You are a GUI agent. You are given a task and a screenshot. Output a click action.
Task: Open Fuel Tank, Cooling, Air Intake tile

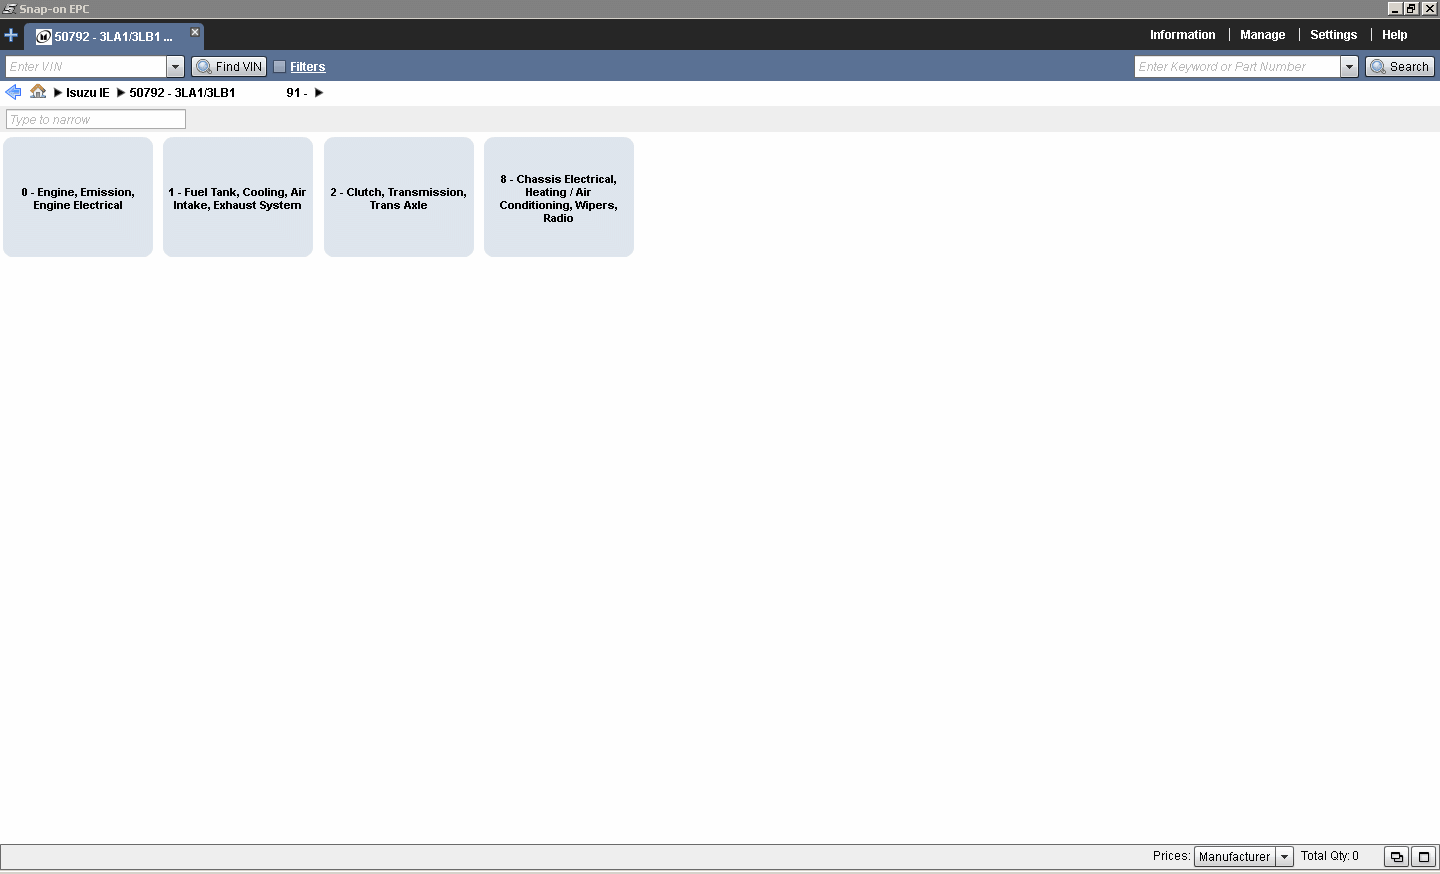tap(238, 198)
